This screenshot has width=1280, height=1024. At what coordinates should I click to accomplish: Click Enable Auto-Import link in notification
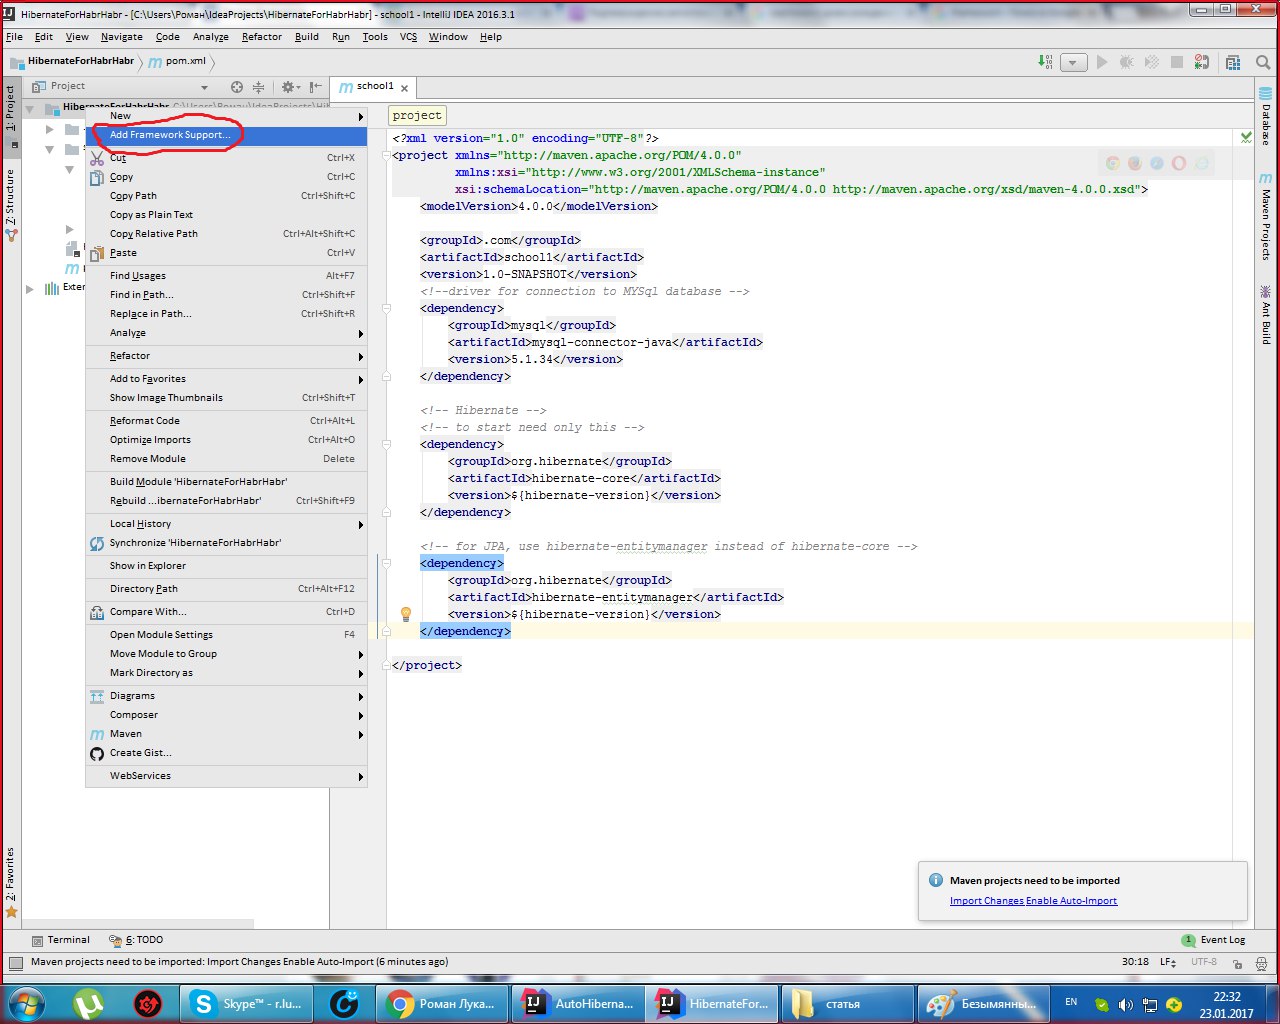(x=1072, y=901)
